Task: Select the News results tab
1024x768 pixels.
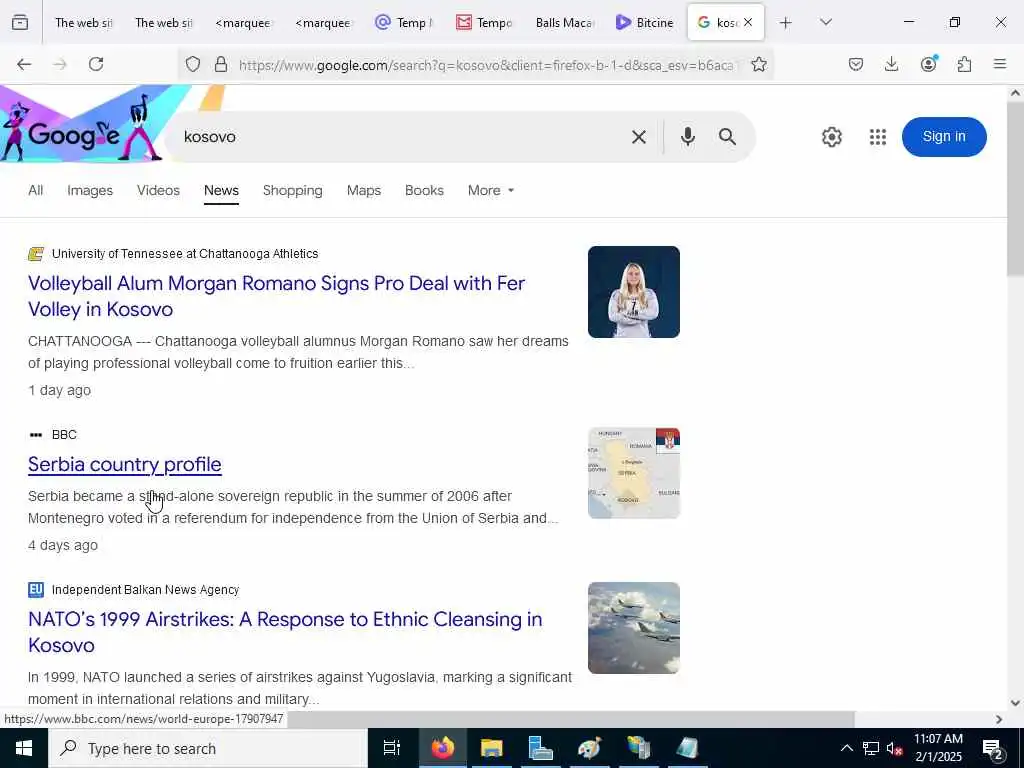Action: click(x=221, y=190)
